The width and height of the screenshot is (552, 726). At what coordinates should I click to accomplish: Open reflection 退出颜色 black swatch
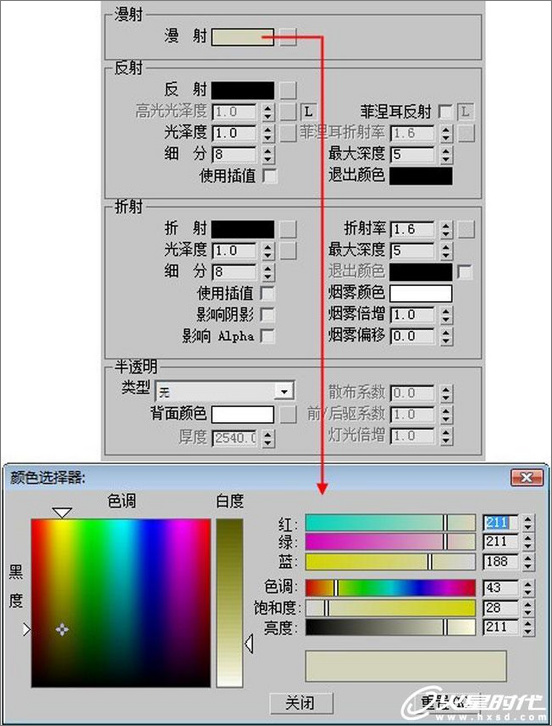(x=421, y=176)
